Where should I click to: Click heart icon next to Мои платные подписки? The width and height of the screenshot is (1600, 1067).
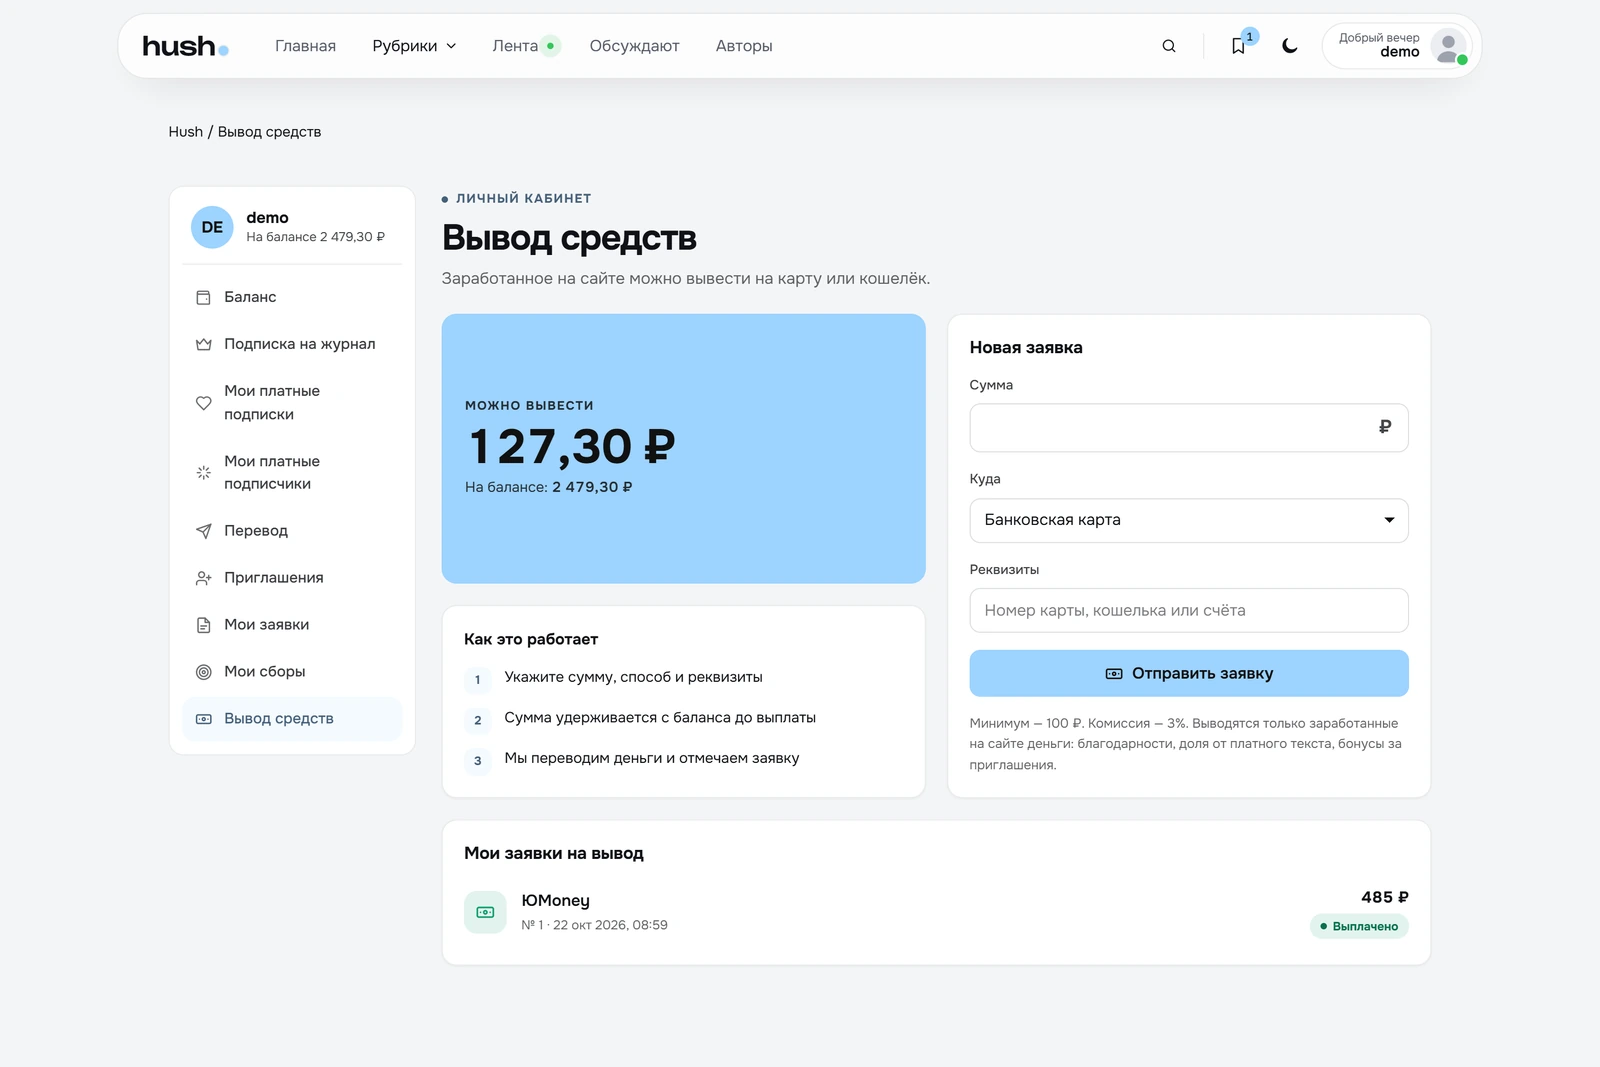pos(204,402)
